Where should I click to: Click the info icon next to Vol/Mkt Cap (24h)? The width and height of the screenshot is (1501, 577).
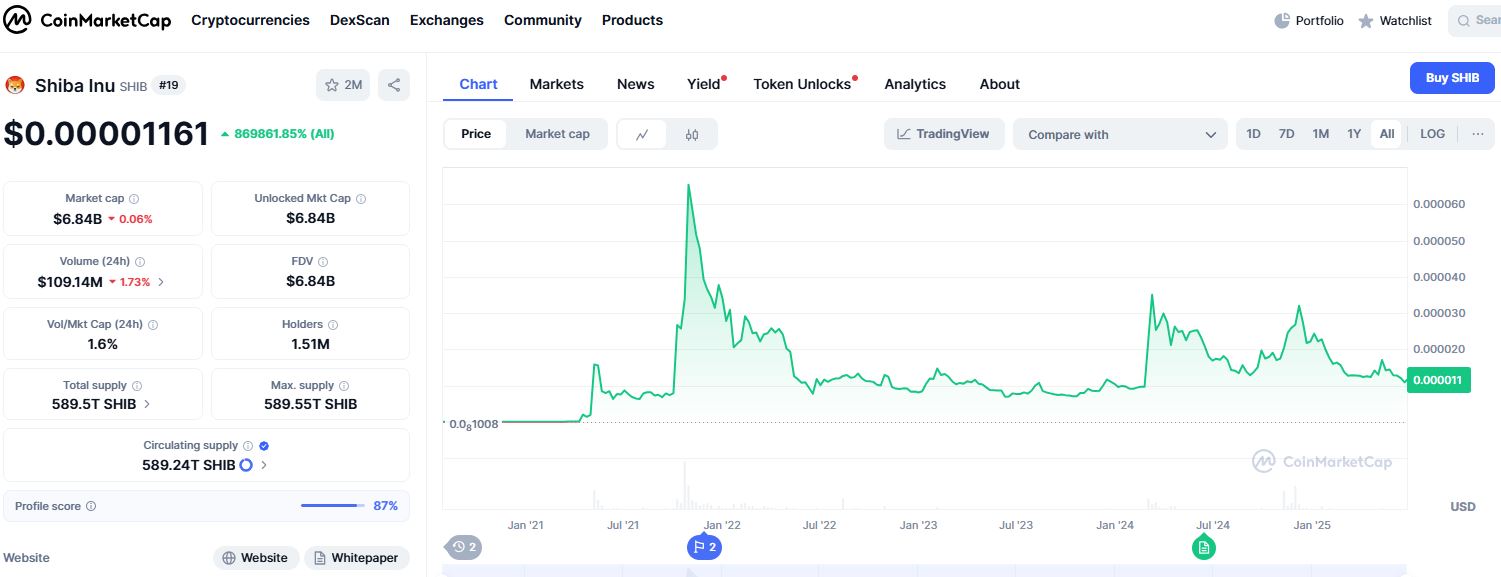pyautogui.click(x=153, y=325)
